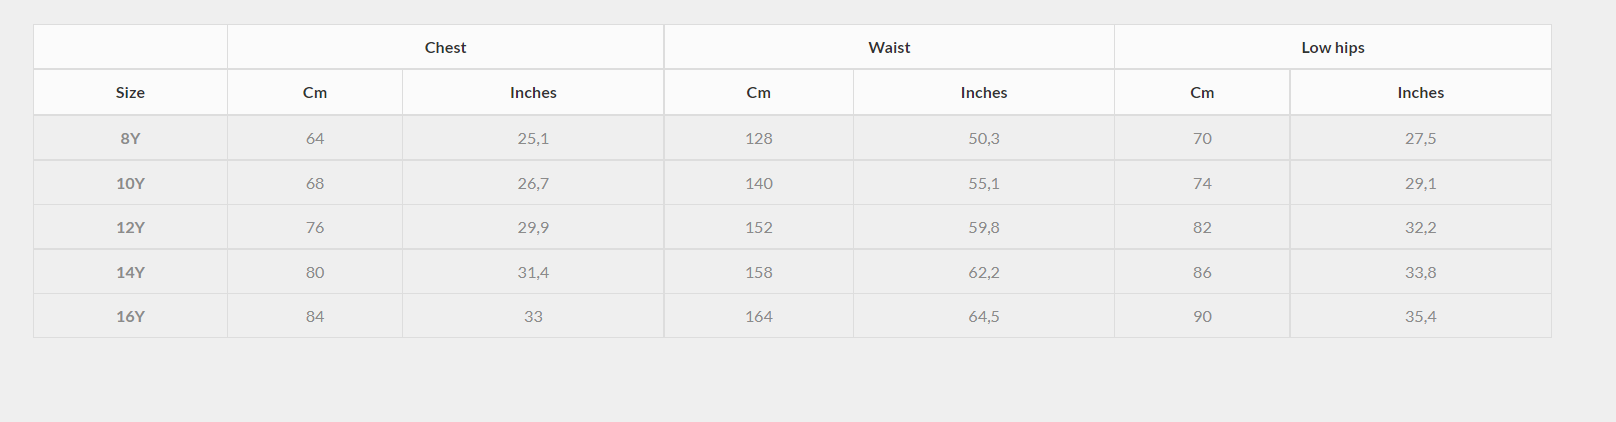Select the 33,8 low hips inches cell

1420,272
